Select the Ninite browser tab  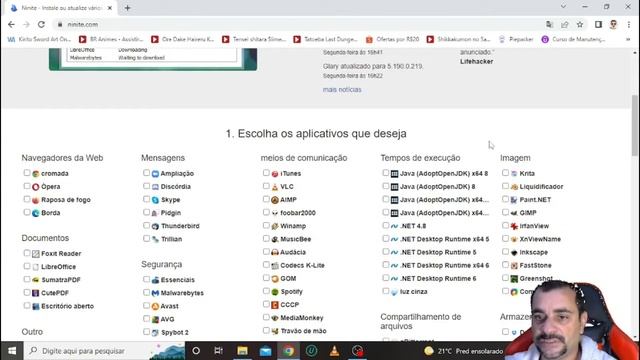(x=61, y=8)
